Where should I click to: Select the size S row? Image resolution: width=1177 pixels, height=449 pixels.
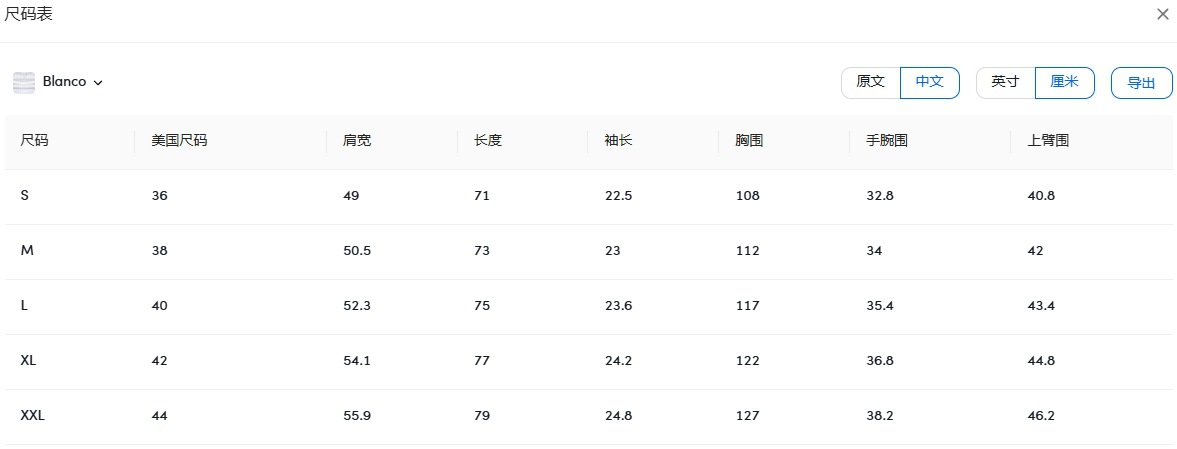tap(25, 196)
